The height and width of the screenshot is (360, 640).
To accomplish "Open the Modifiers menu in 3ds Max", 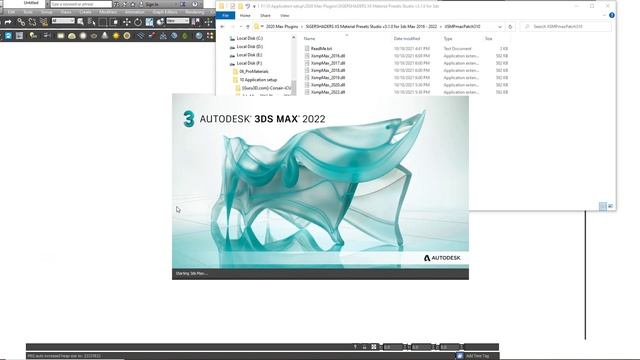I will pyautogui.click(x=108, y=12).
